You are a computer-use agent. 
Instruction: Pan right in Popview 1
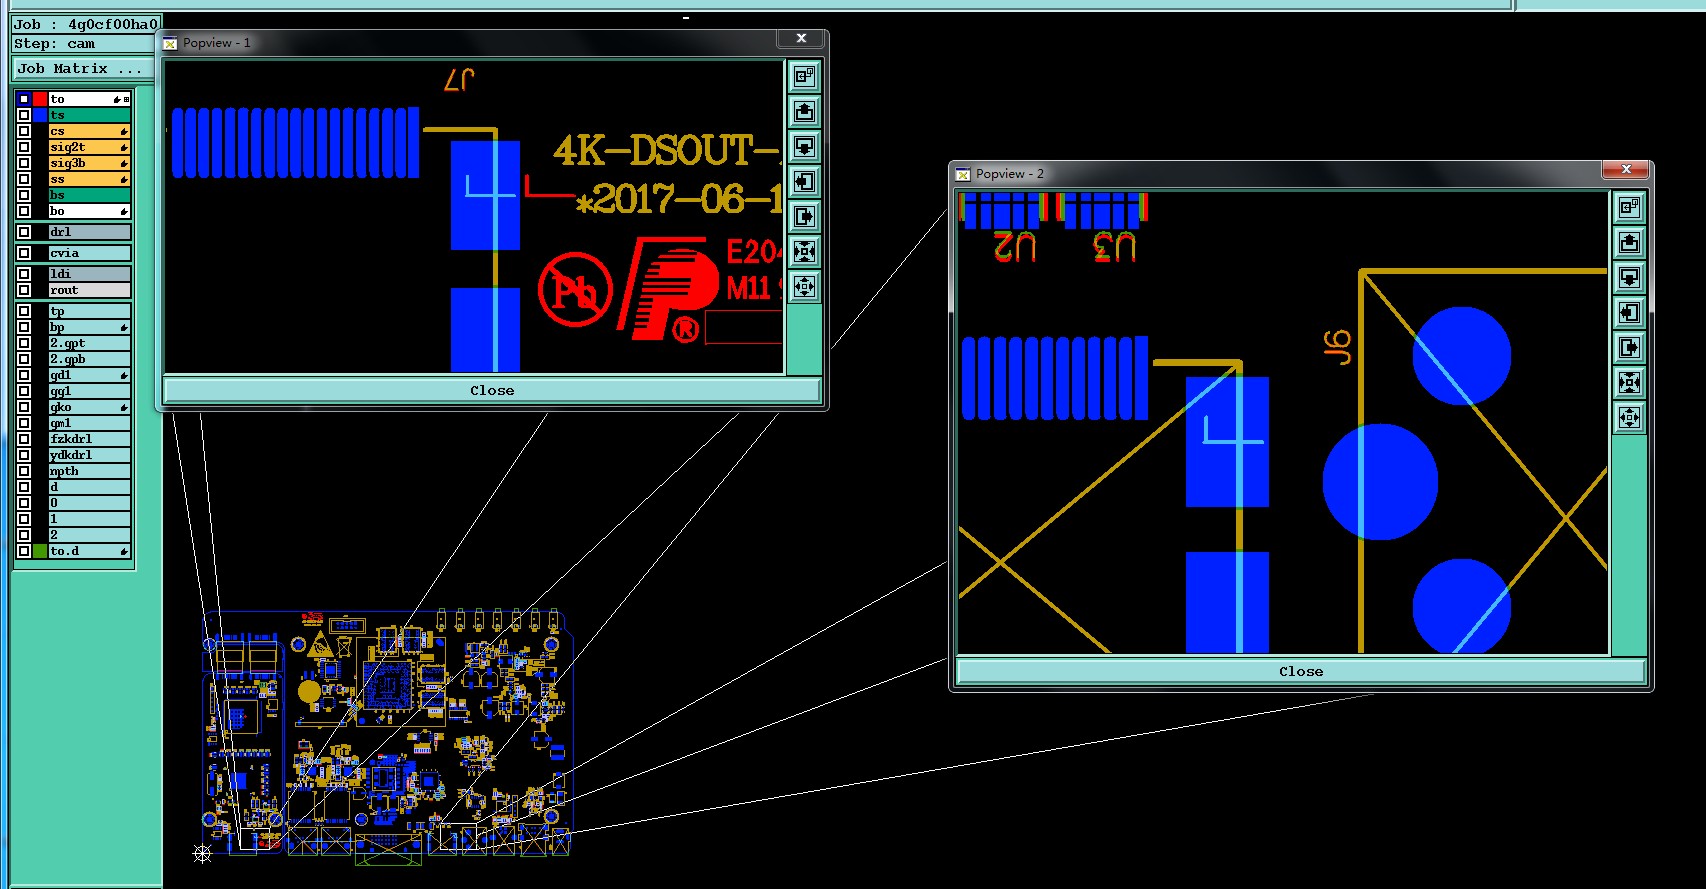pyautogui.click(x=804, y=216)
